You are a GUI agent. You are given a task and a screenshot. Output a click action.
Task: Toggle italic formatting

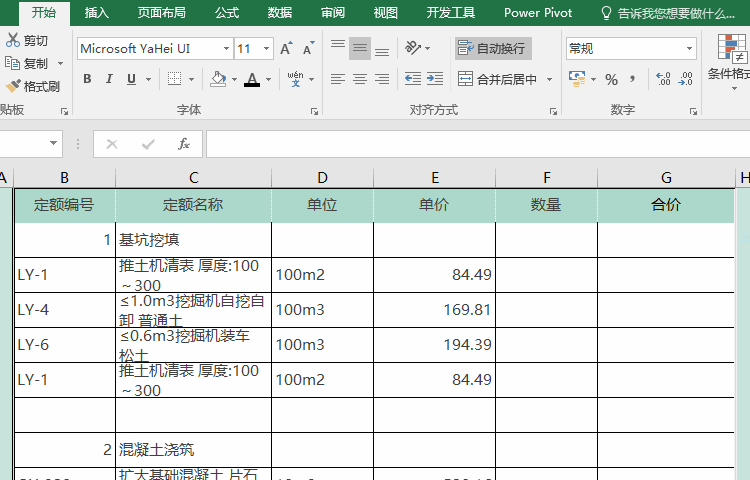click(x=109, y=79)
